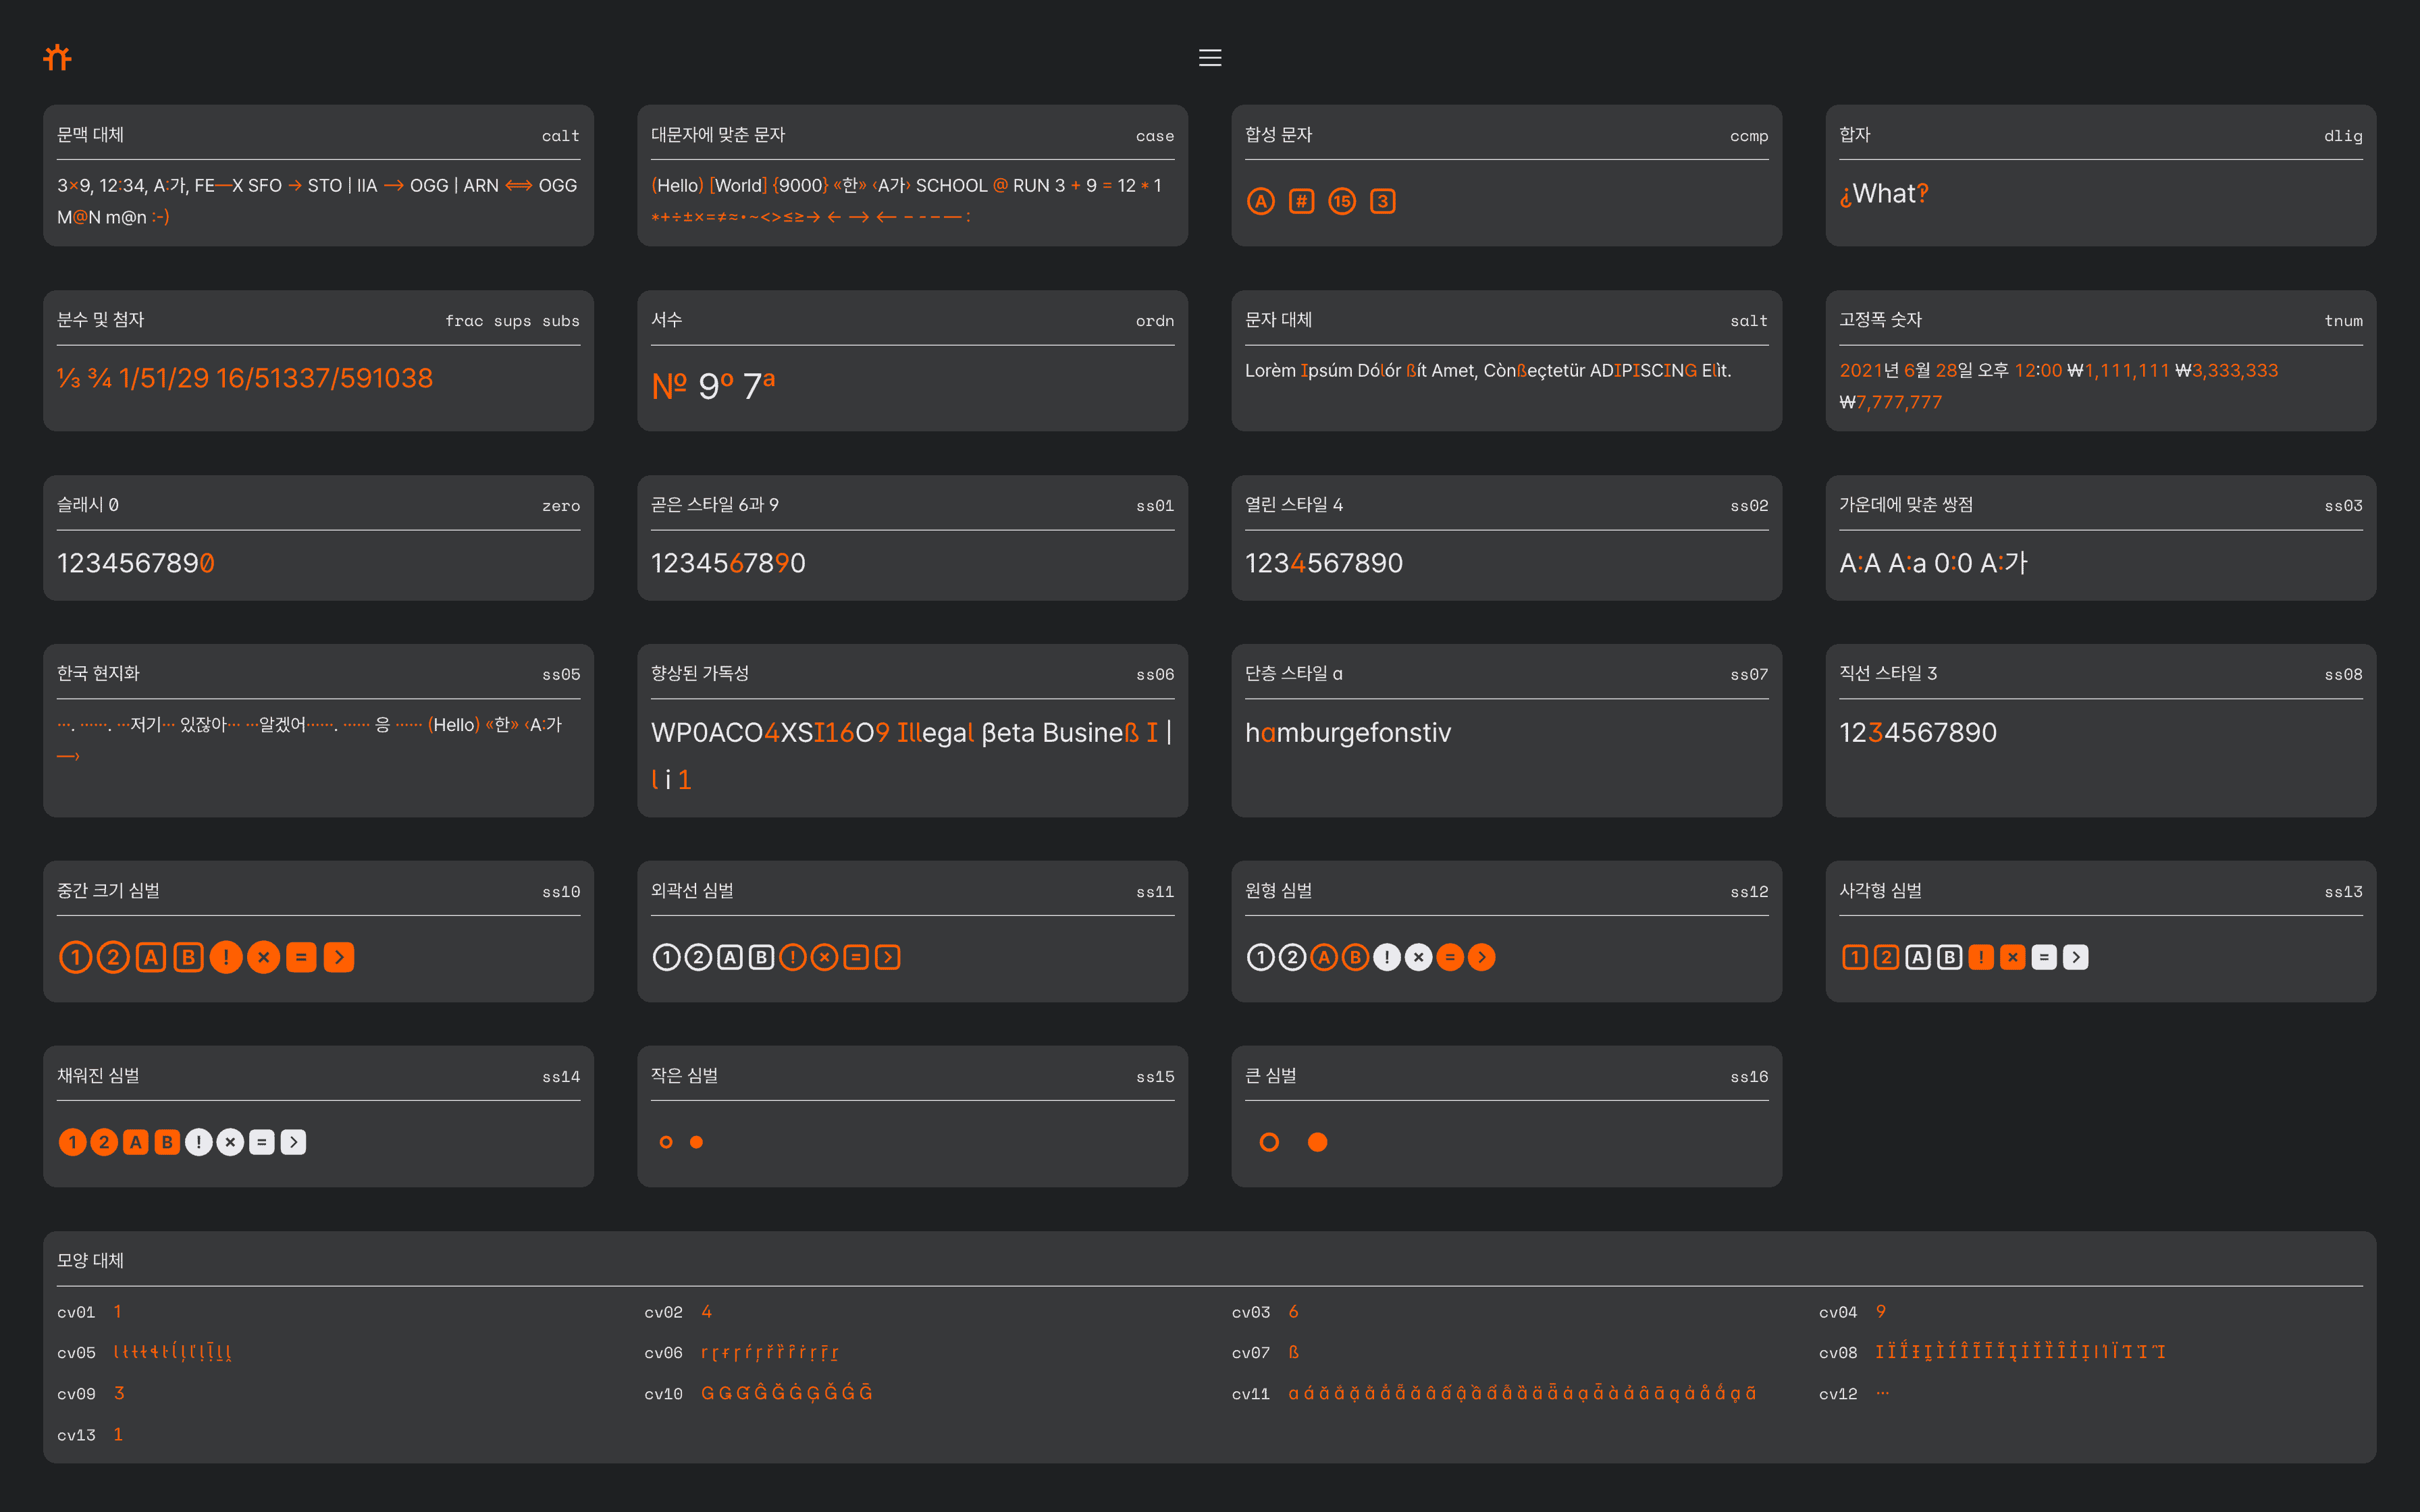Viewport: 2420px width, 1512px height.
Task: Click the orange logo icon at top left
Action: tap(58, 58)
